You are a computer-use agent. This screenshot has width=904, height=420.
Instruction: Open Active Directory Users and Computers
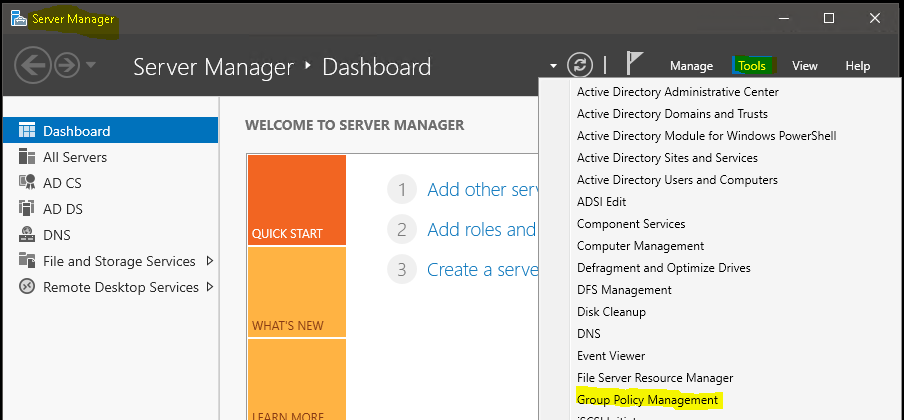677,180
